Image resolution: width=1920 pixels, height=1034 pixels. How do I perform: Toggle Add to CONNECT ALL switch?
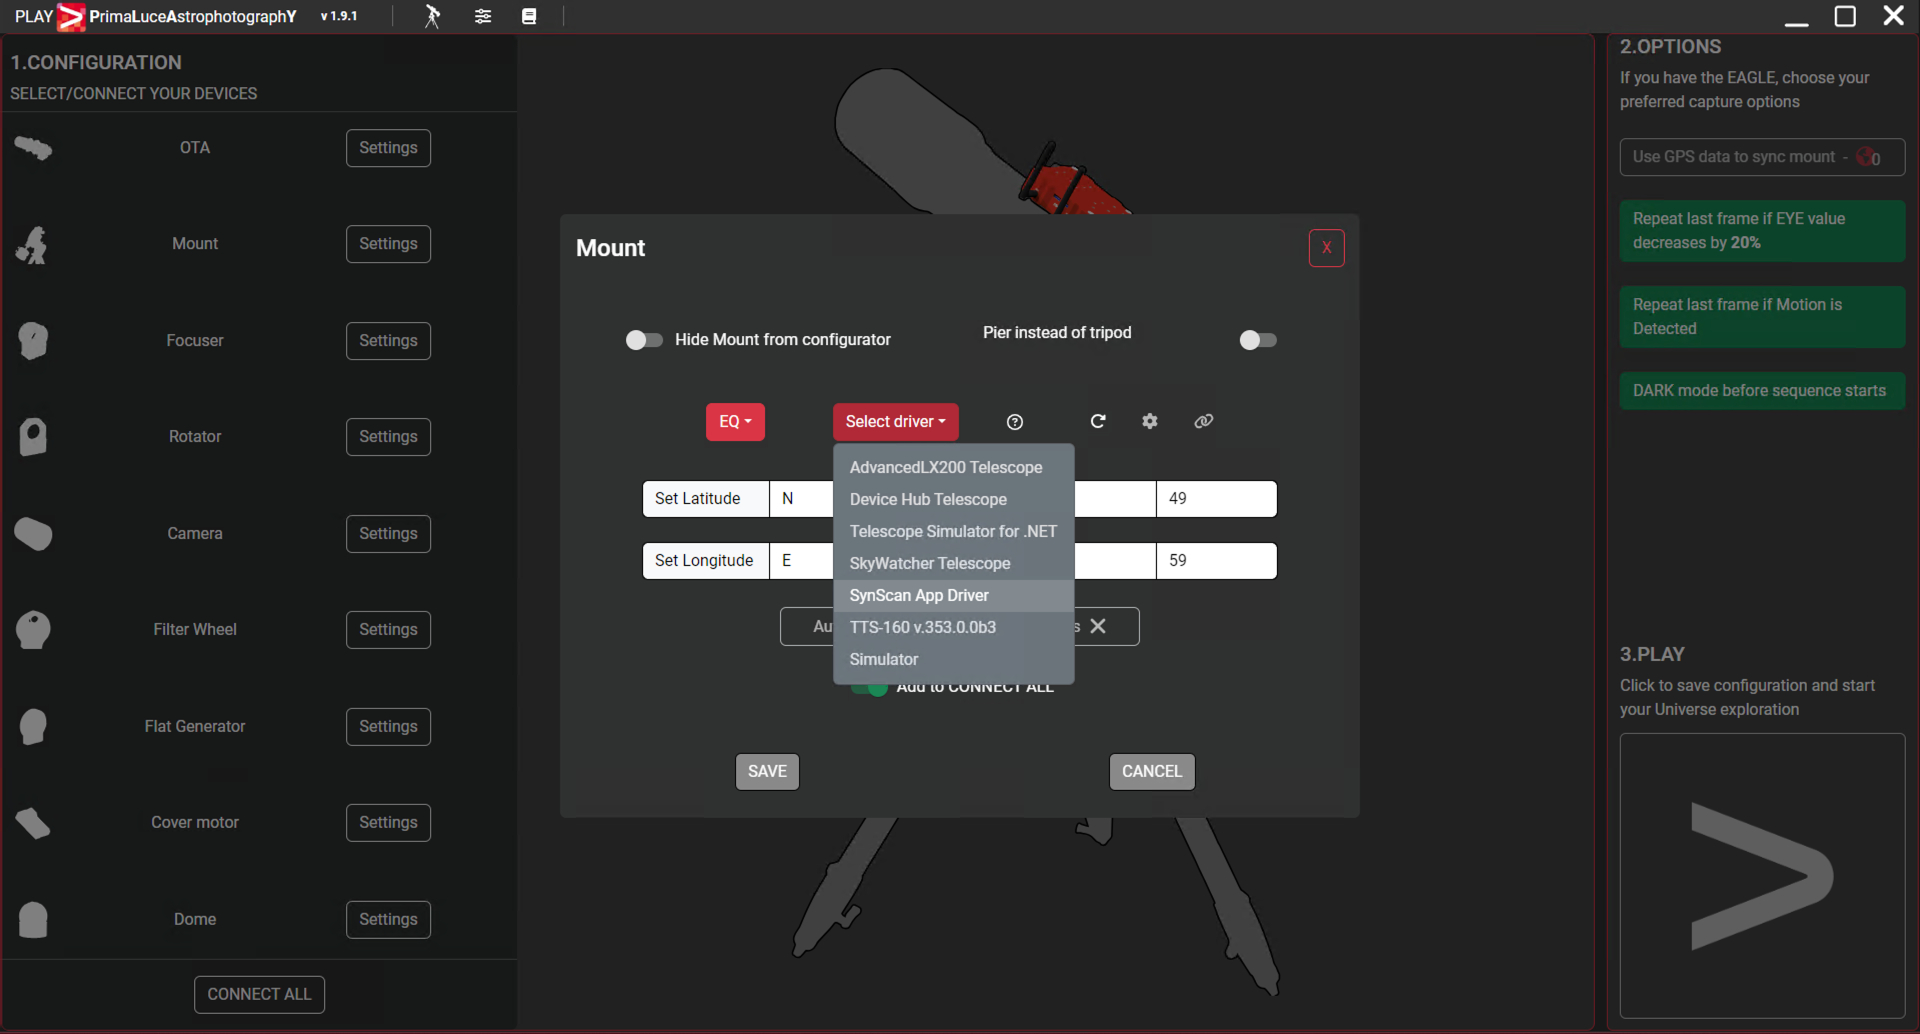870,688
